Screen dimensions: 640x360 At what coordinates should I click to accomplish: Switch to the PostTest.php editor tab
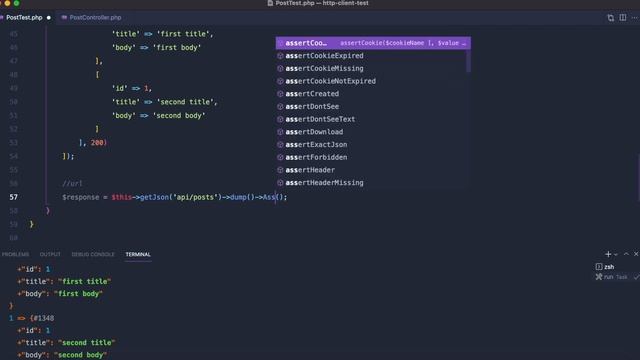coord(24,18)
